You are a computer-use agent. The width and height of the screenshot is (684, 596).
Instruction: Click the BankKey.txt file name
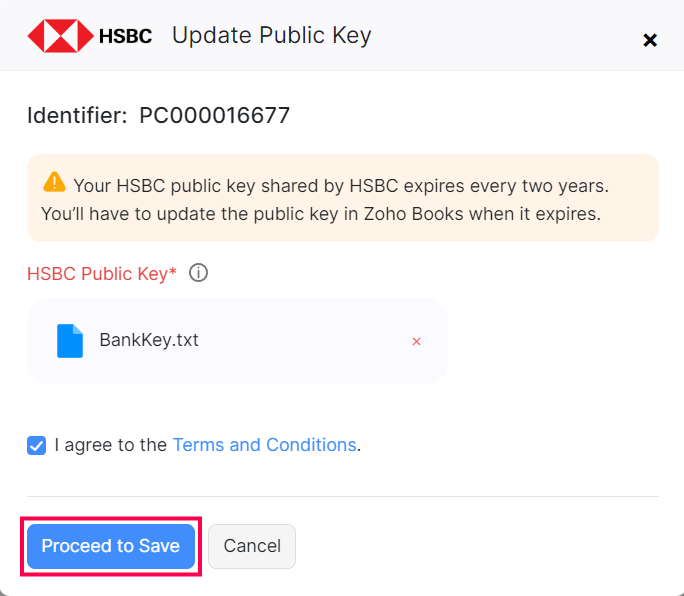point(149,340)
